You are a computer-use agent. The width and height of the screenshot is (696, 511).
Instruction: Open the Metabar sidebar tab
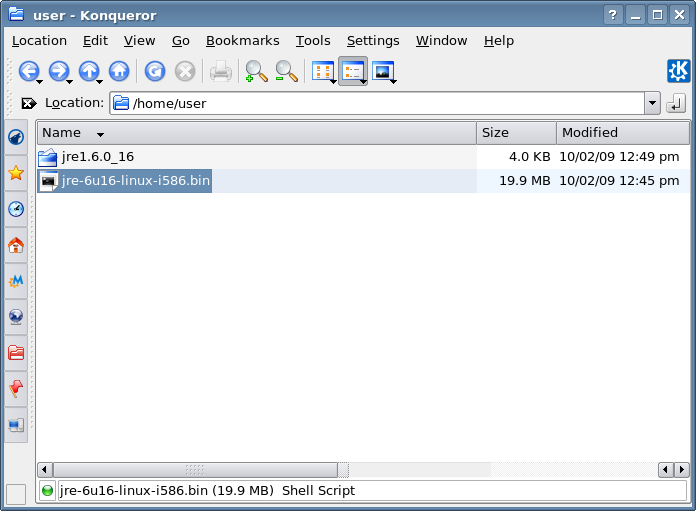[16, 281]
